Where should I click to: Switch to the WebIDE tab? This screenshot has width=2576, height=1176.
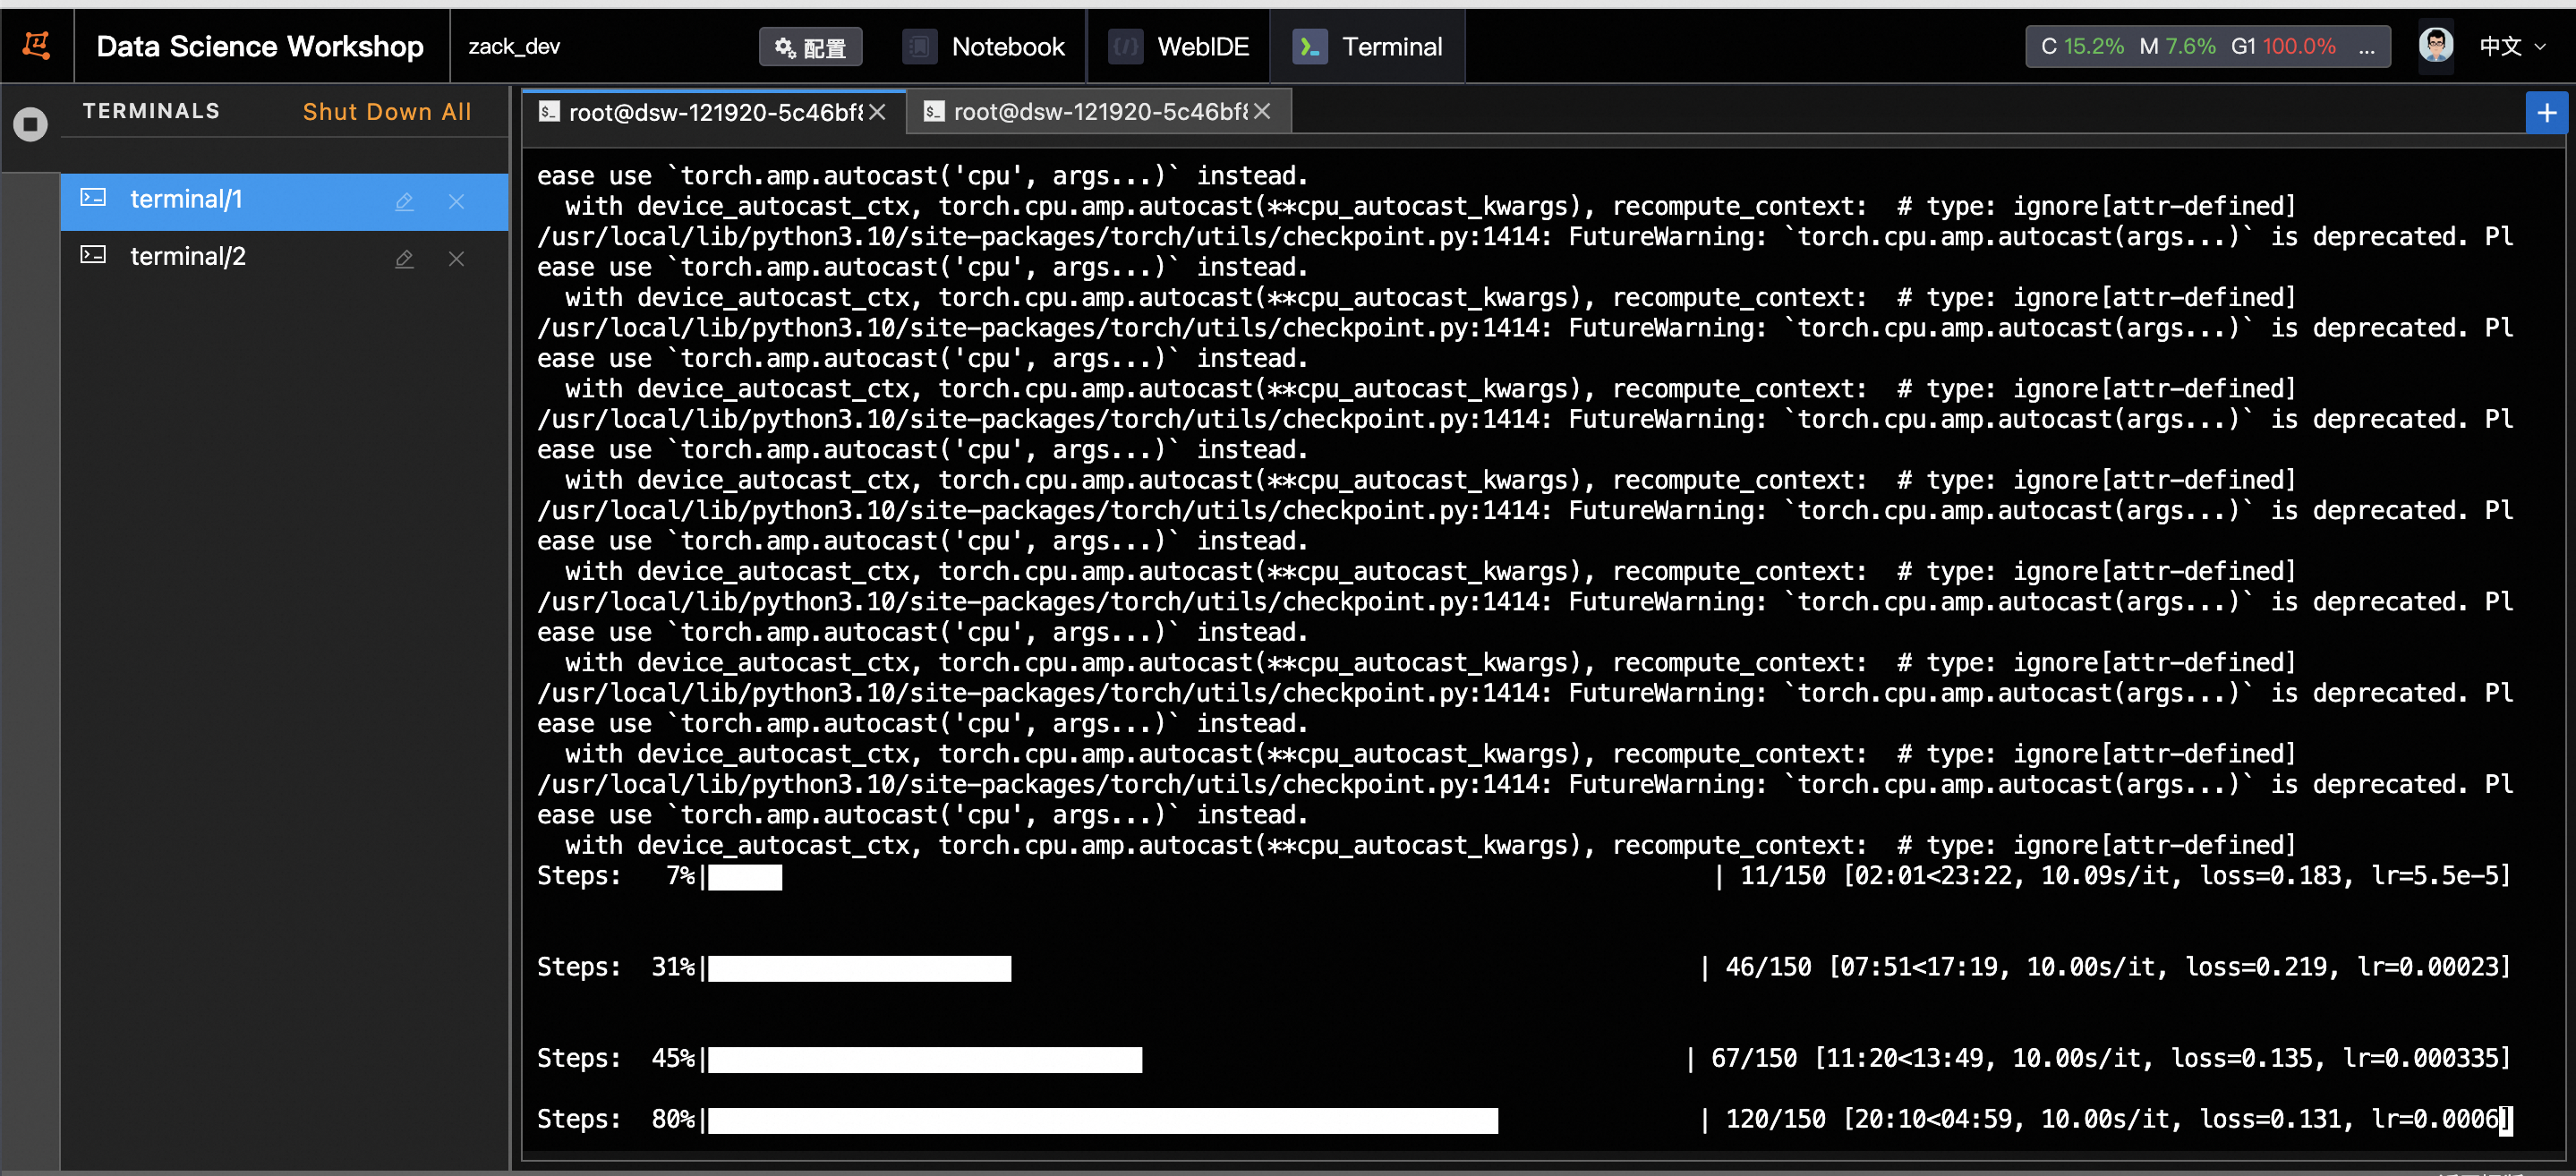(x=1180, y=46)
